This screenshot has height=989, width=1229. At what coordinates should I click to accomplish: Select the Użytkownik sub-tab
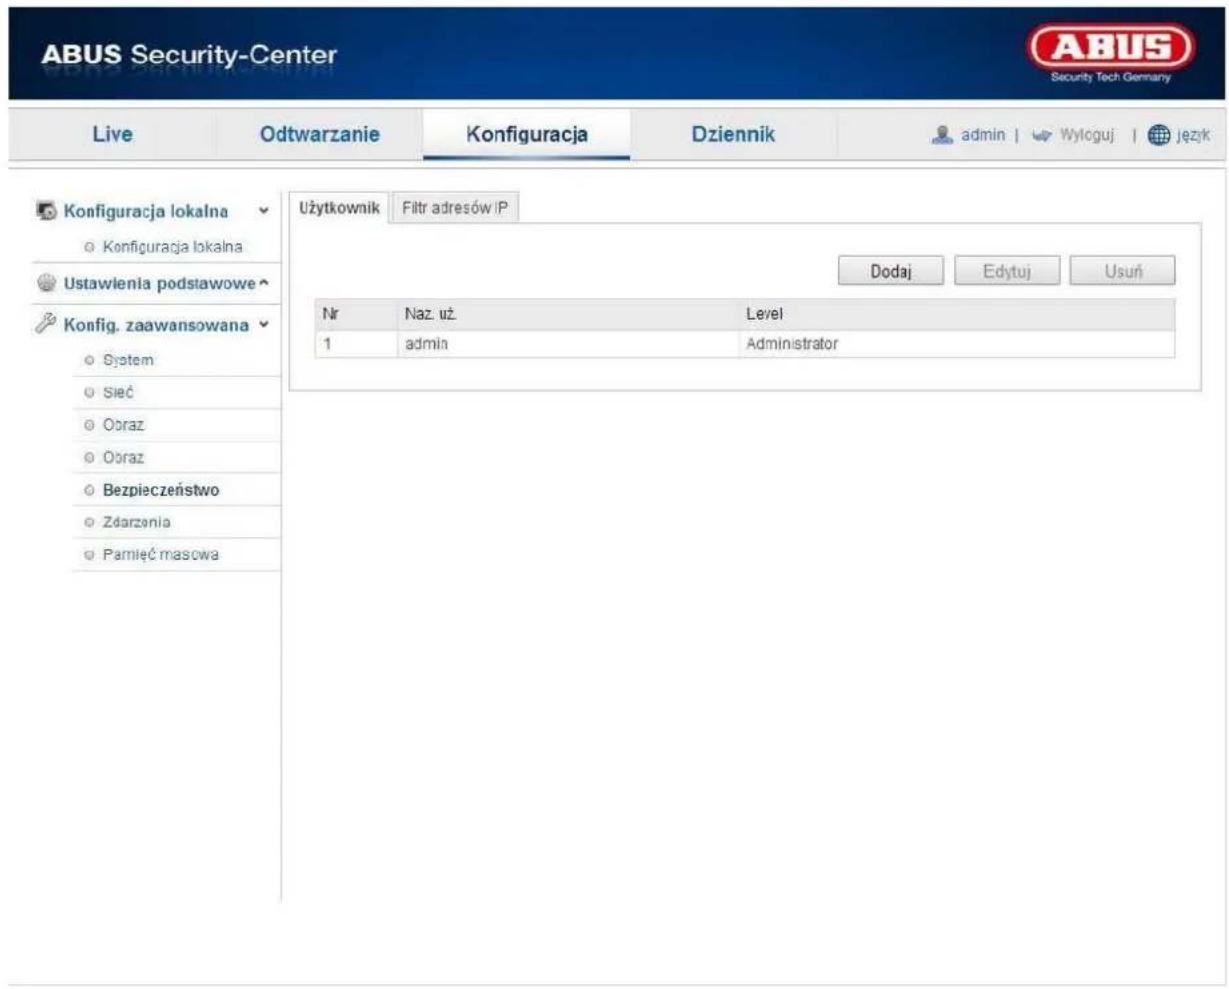click(x=340, y=208)
